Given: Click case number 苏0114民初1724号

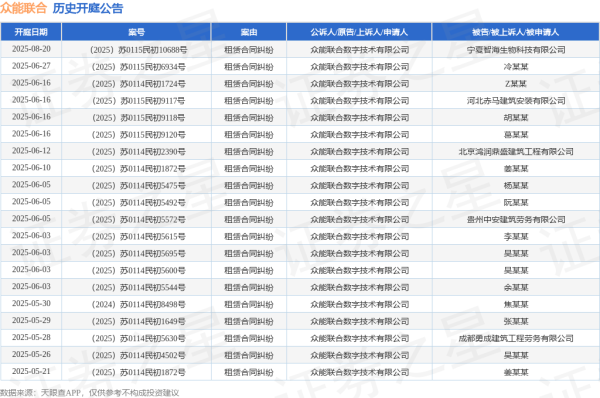Looking at the screenshot, I should coord(139,84).
